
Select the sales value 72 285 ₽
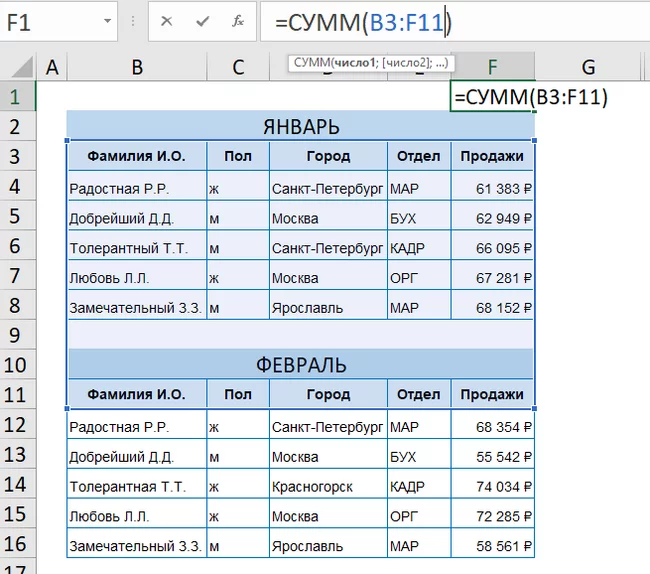click(x=492, y=514)
